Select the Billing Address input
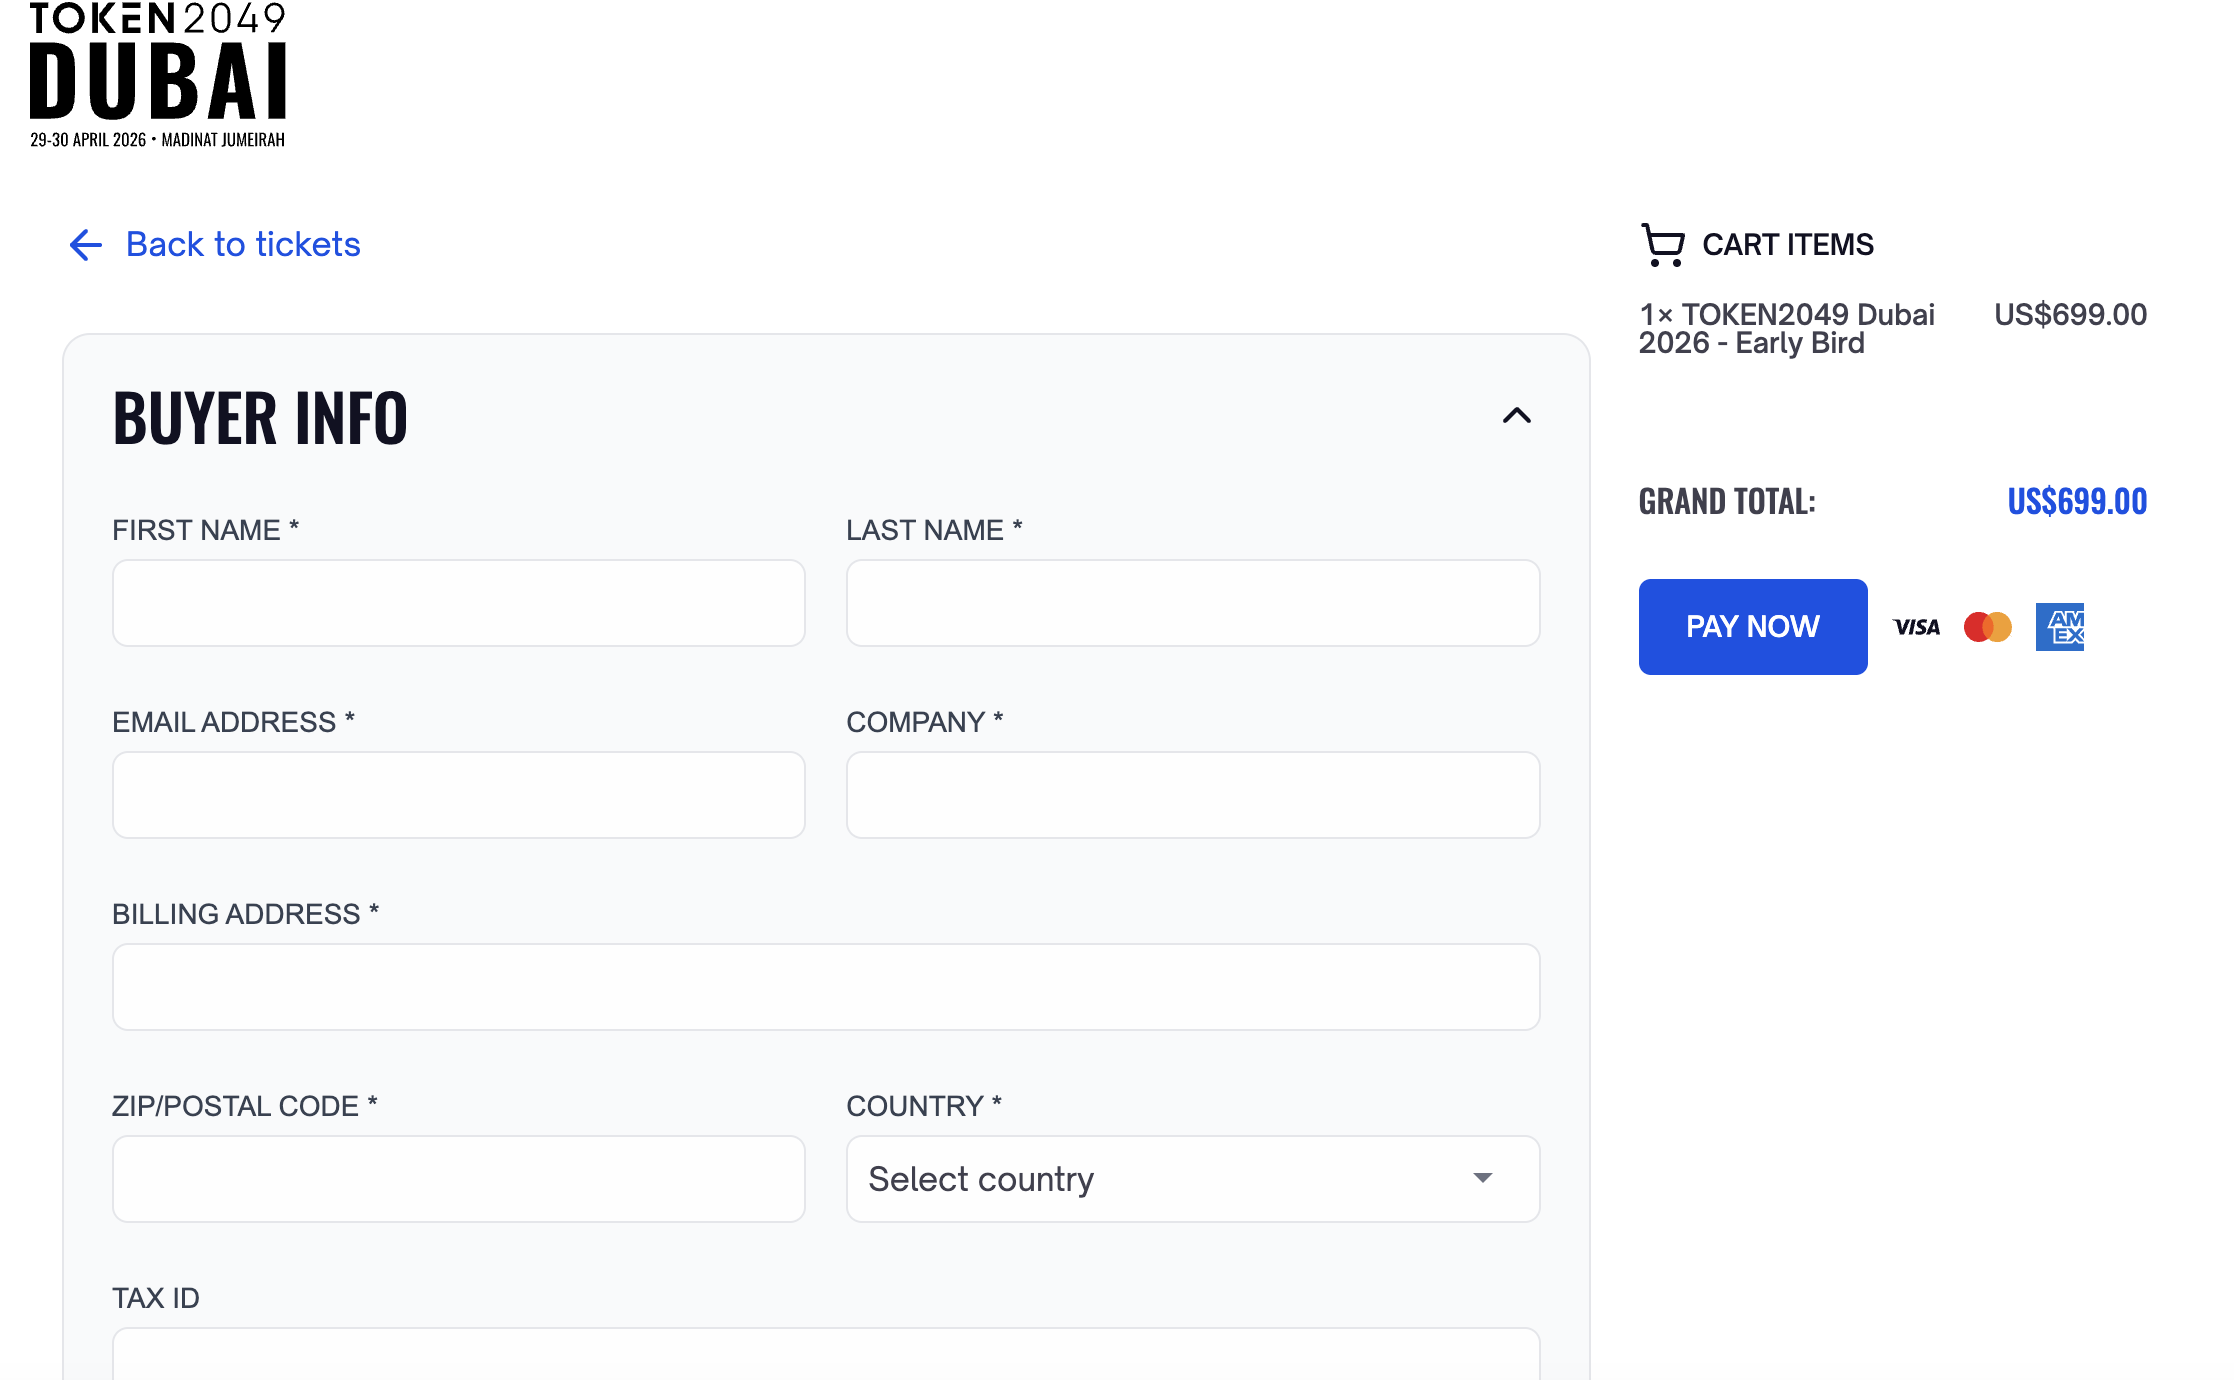The height and width of the screenshot is (1380, 2234). tap(825, 987)
